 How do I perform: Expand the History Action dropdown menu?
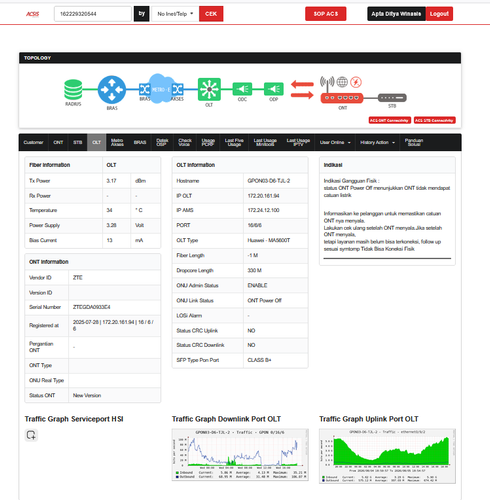[x=377, y=142]
